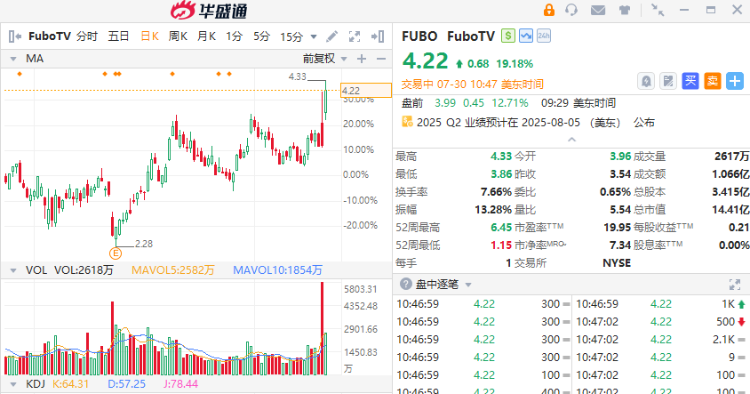750x394 pixels.
Task: Open the 前复权 adjustment dropdown
Action: coord(325,59)
